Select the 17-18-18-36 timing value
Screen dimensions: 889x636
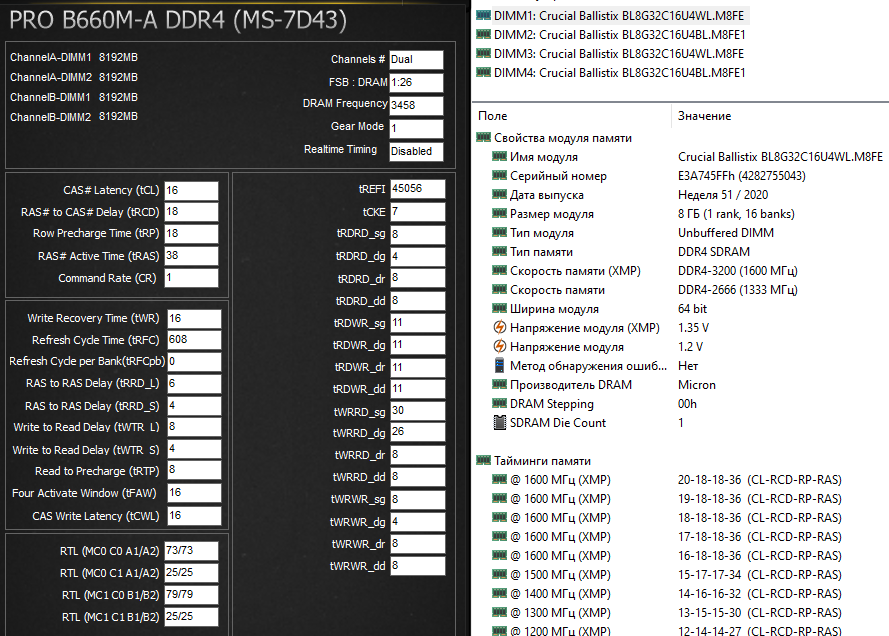pyautogui.click(x=760, y=537)
